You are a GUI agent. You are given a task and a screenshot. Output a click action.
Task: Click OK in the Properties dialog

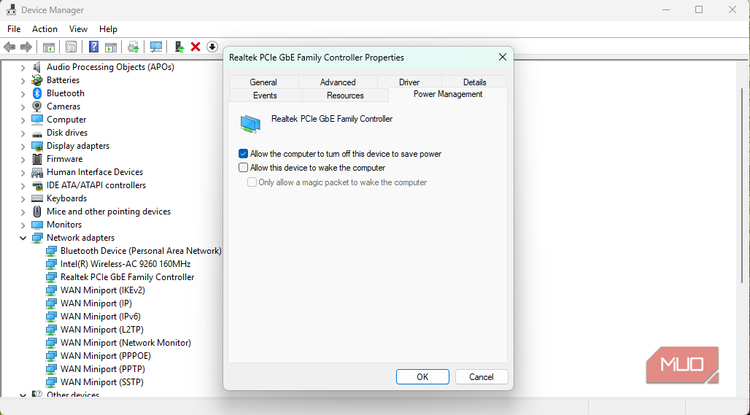[x=422, y=377]
